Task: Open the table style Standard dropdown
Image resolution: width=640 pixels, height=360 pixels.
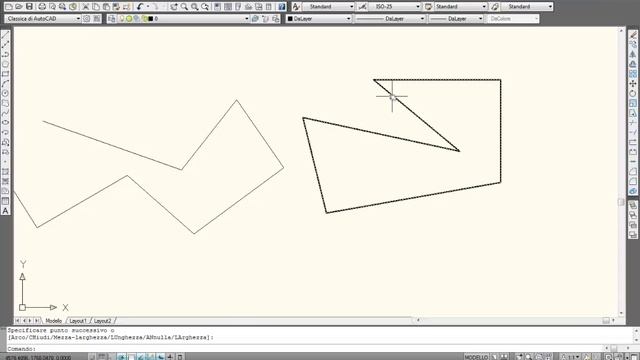Action: coord(460,7)
